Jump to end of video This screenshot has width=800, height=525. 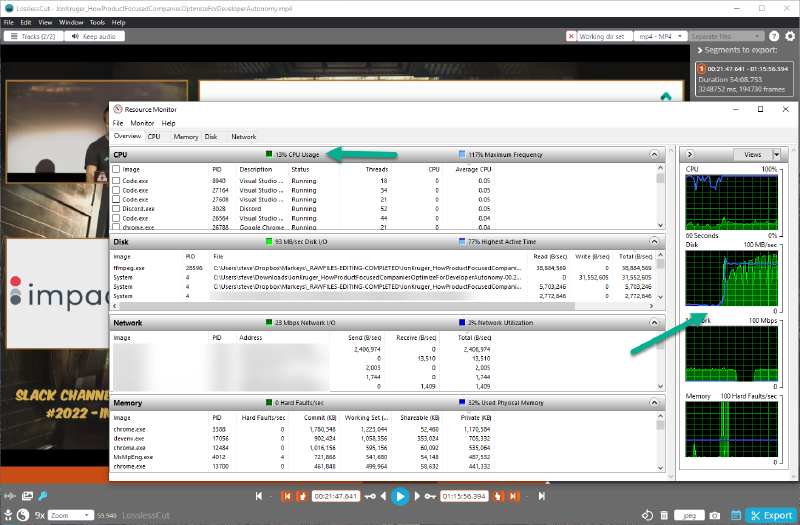click(541, 496)
